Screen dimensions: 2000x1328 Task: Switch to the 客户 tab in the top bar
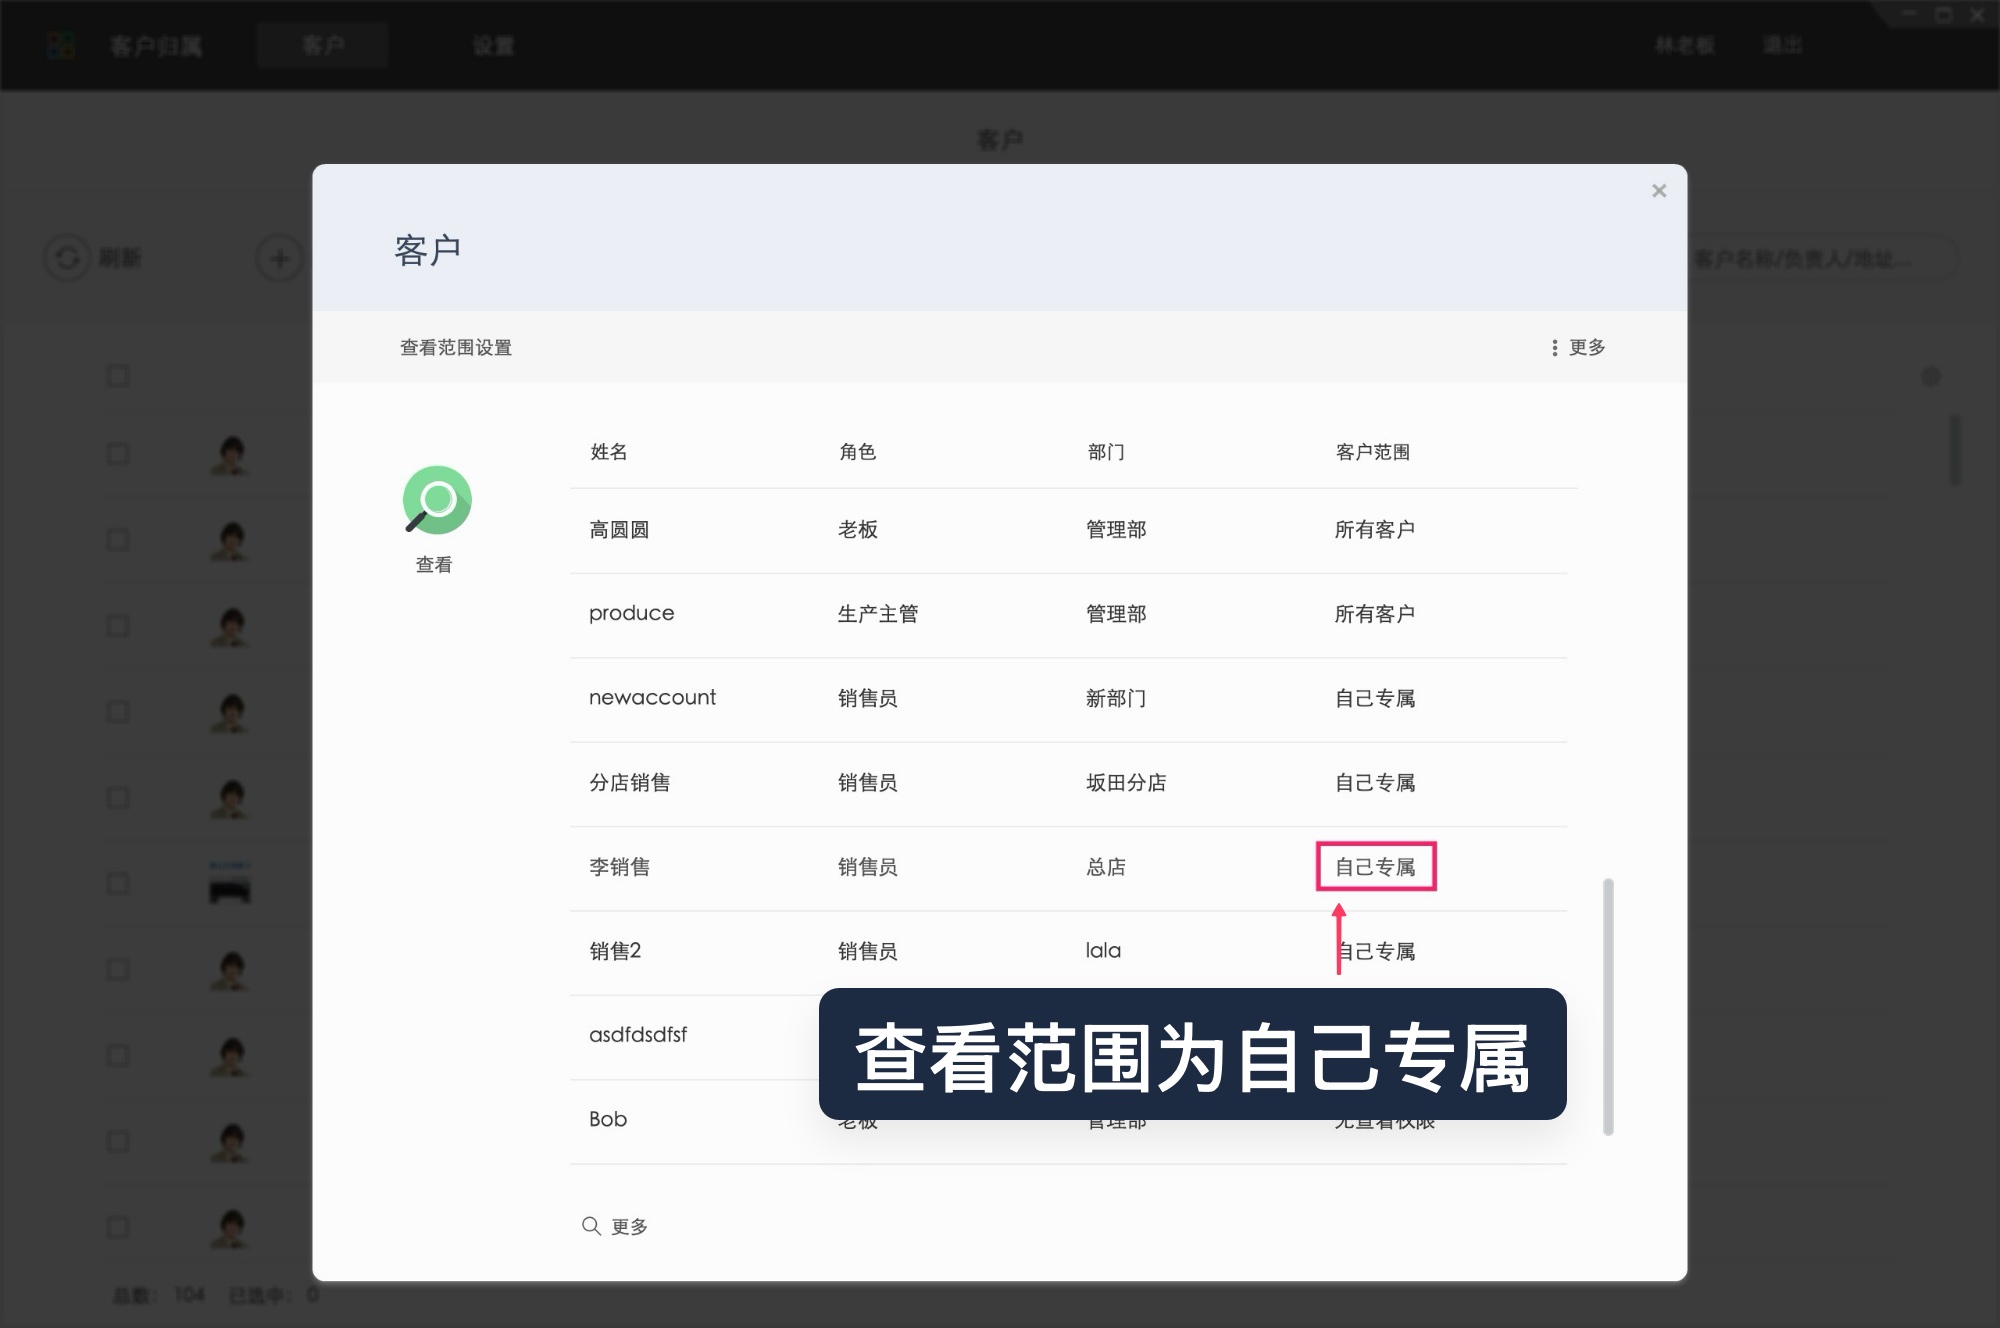click(322, 45)
